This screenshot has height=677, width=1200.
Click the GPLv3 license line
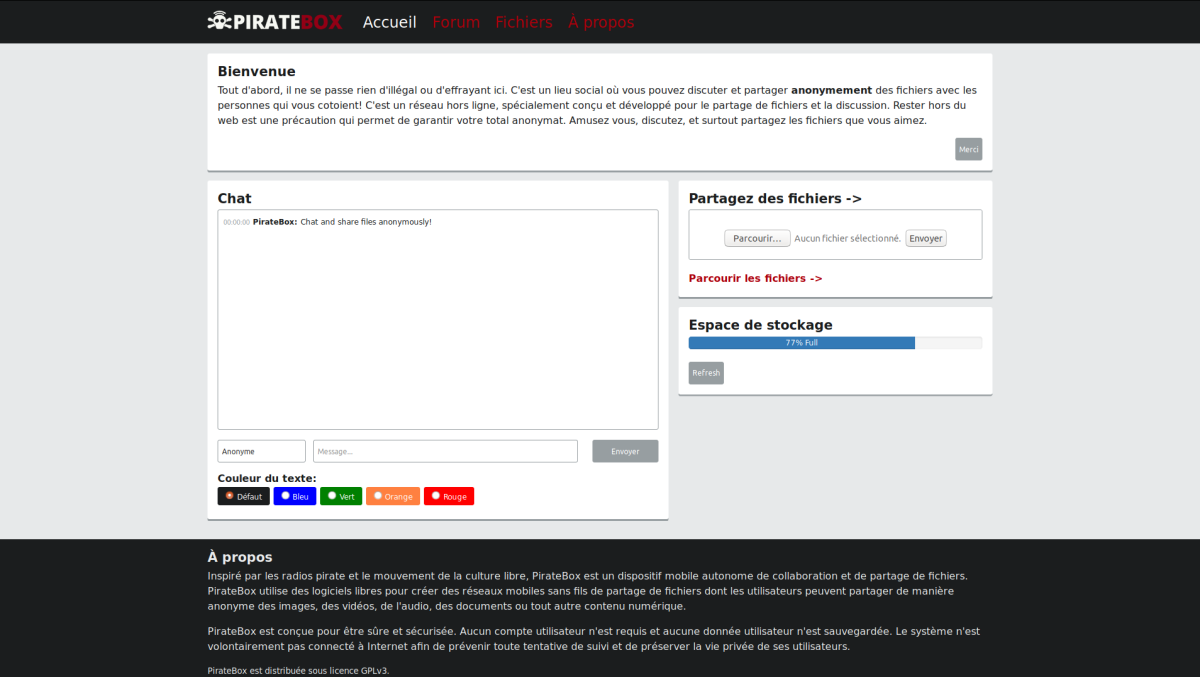(298, 671)
